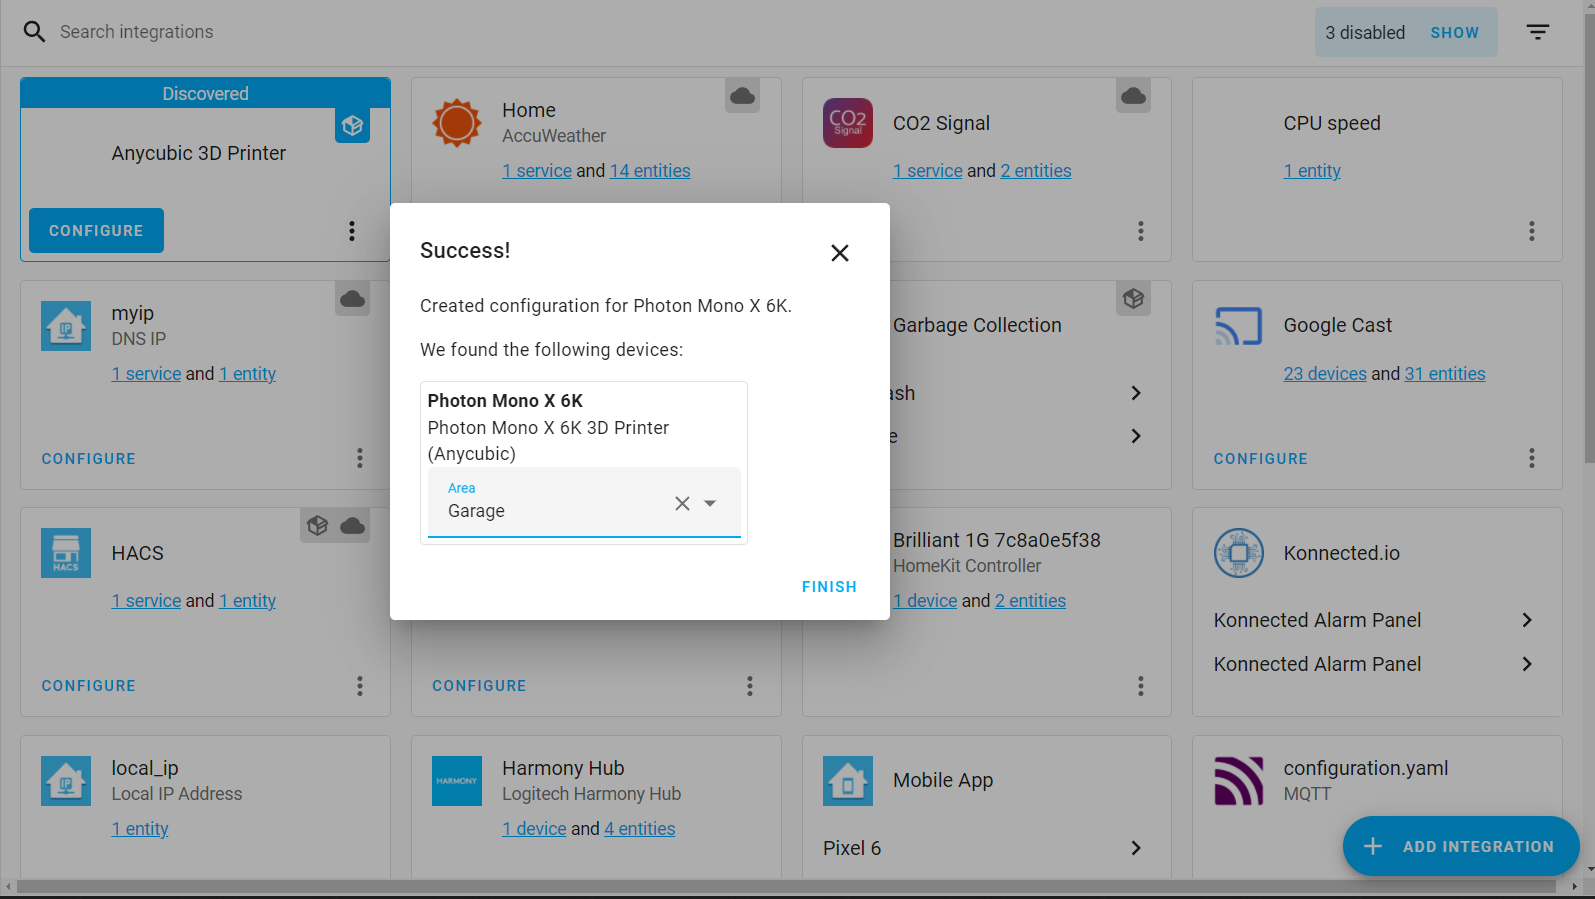Image resolution: width=1595 pixels, height=899 pixels.
Task: Open Google Cast 31 entities link
Action: click(x=1445, y=374)
